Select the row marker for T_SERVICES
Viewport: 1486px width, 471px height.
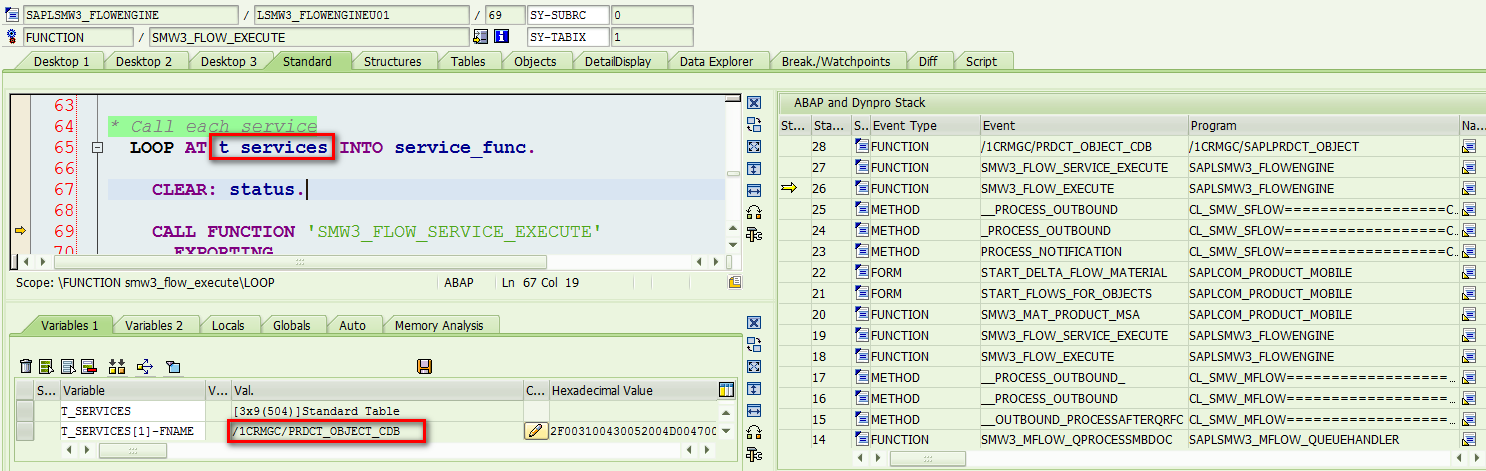tap(25, 410)
